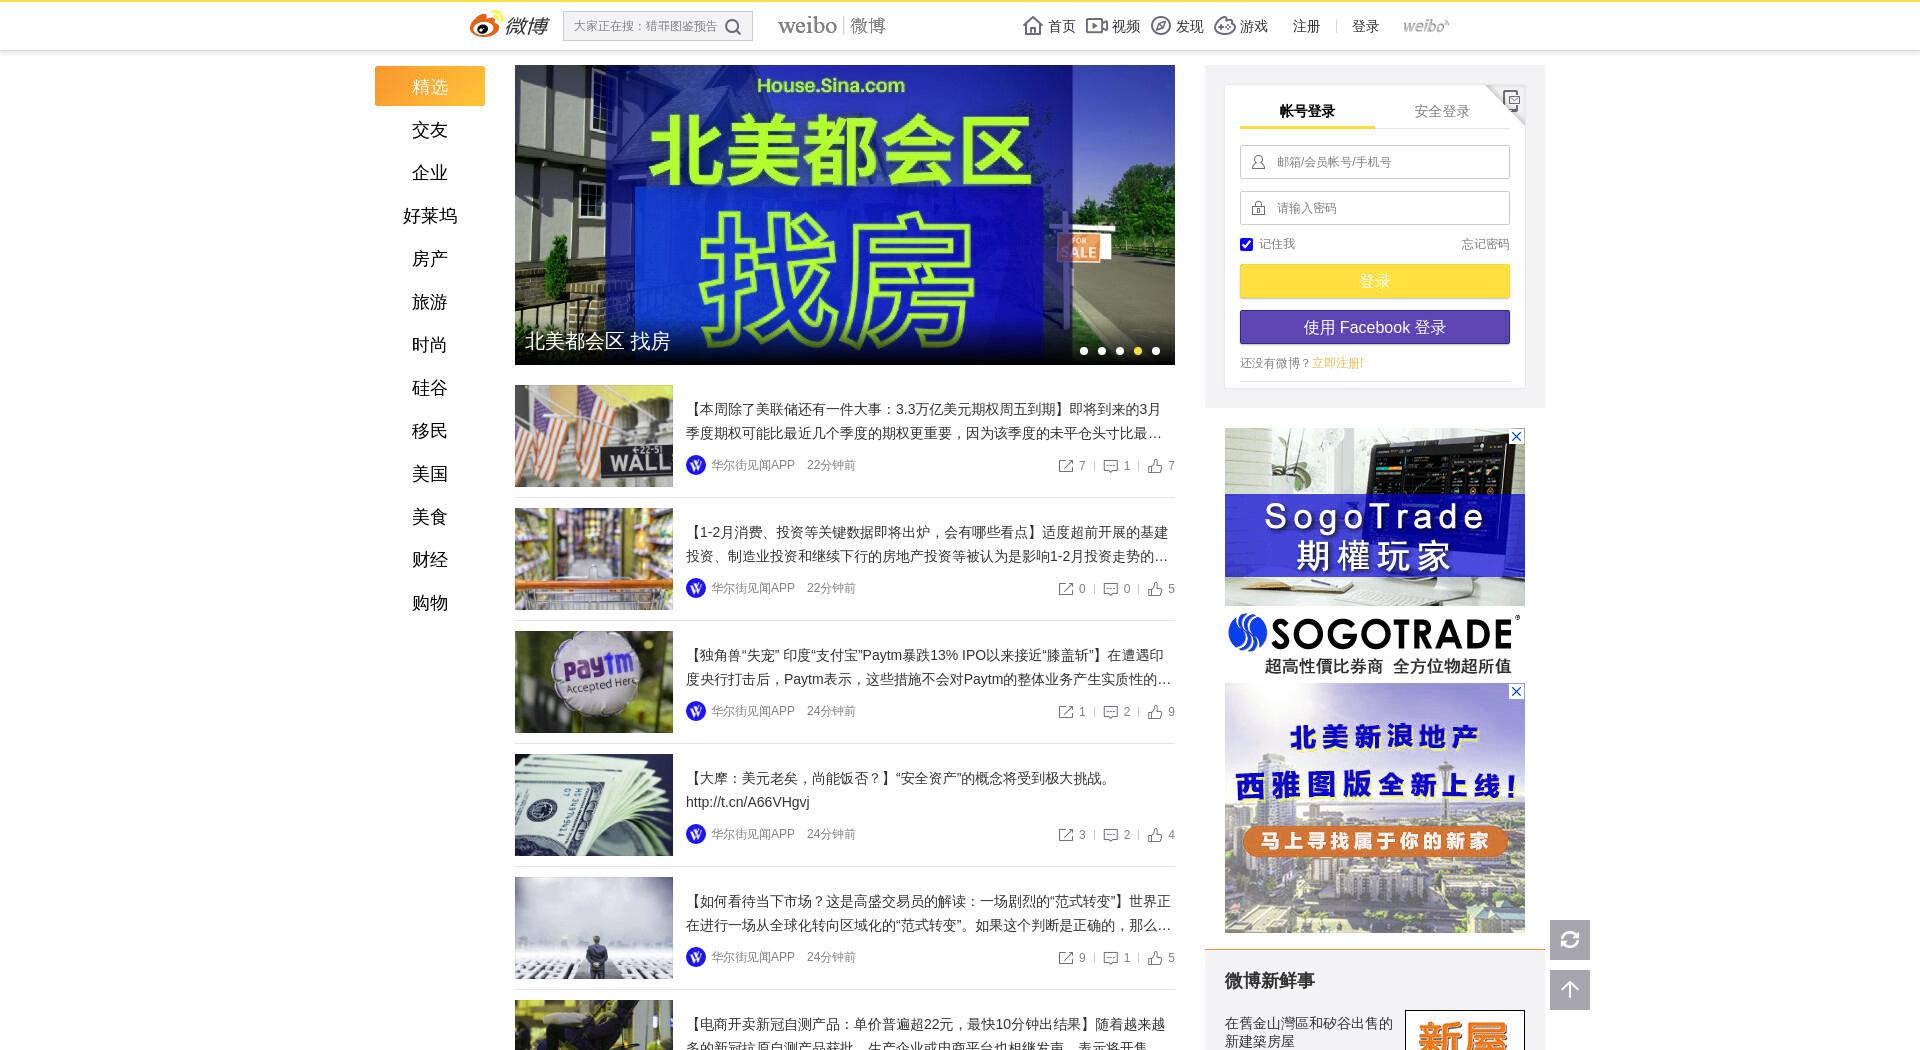The height and width of the screenshot is (1050, 1920).
Task: Open 视频 video navigation item
Action: point(1113,26)
